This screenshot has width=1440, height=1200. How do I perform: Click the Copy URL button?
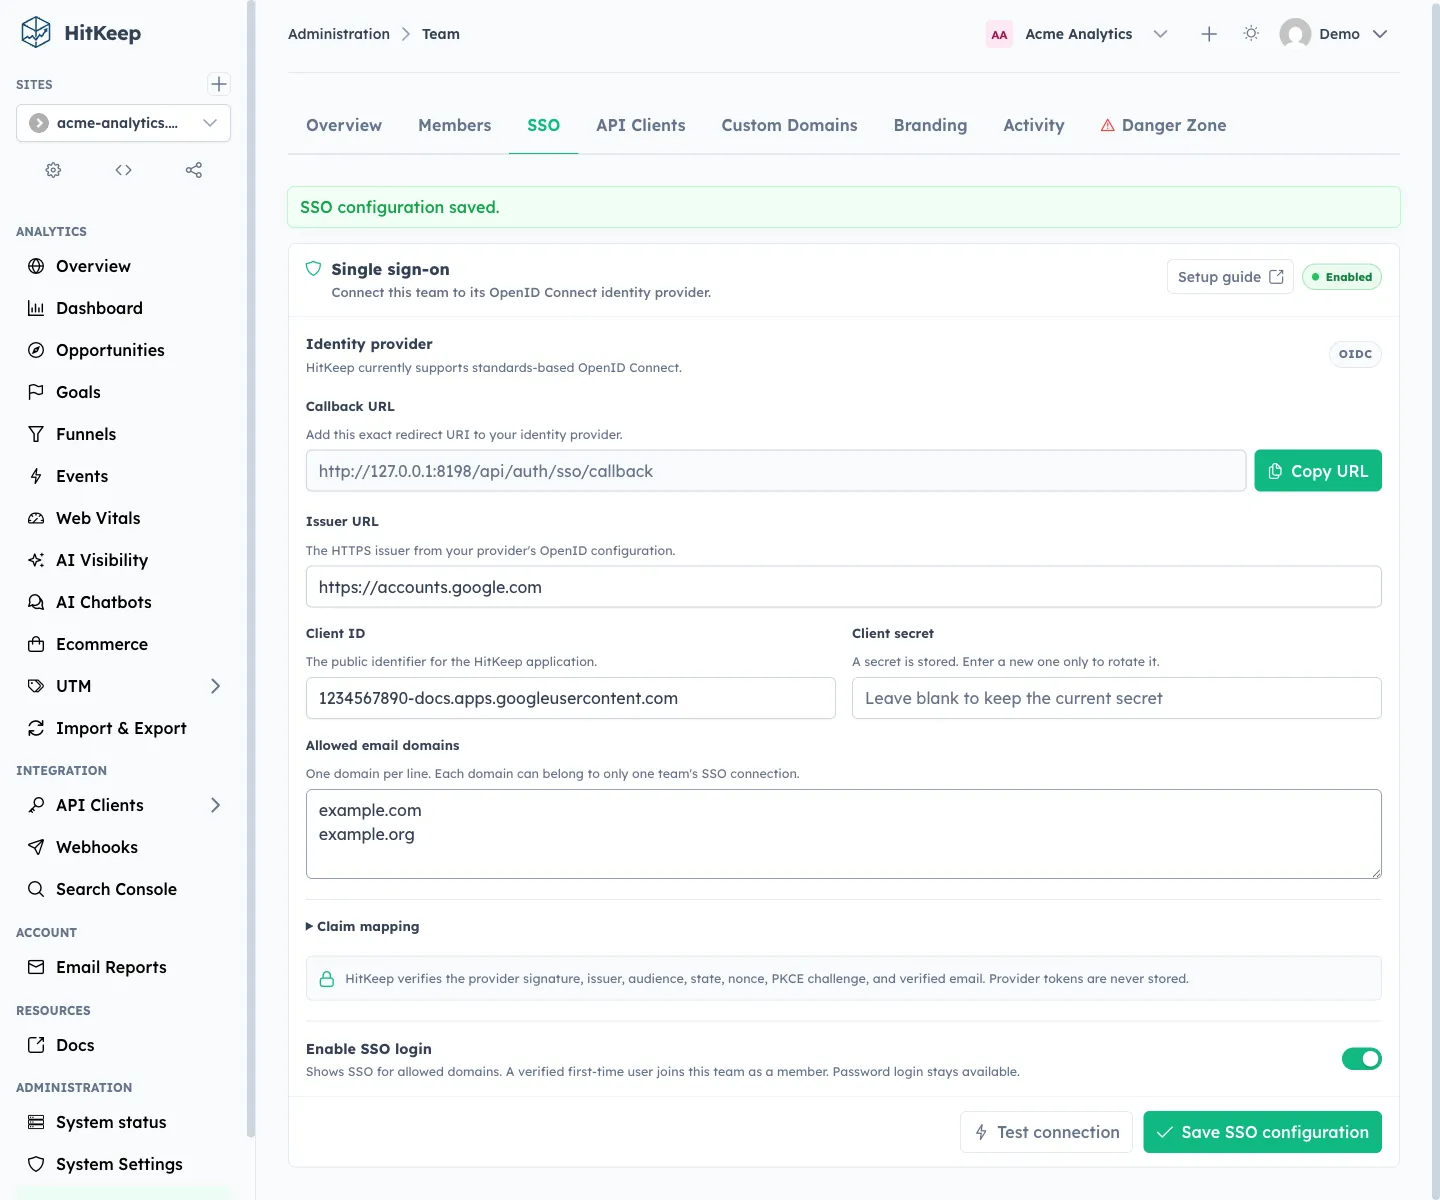(x=1318, y=471)
